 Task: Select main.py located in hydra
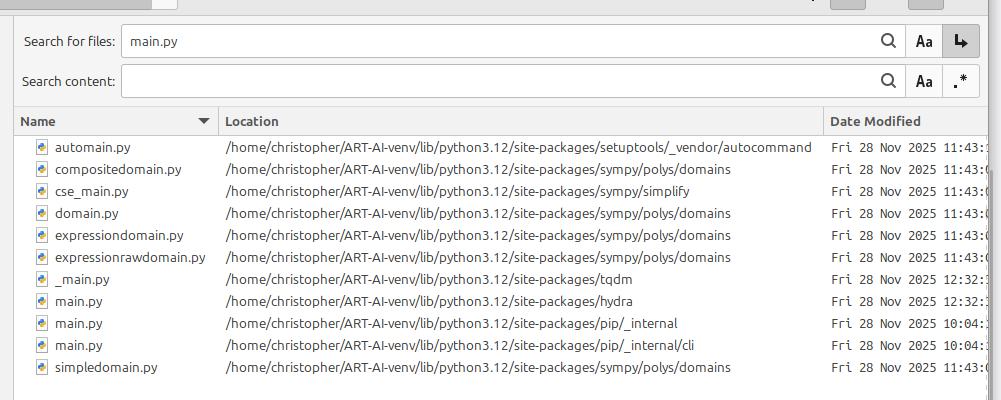pos(79,301)
